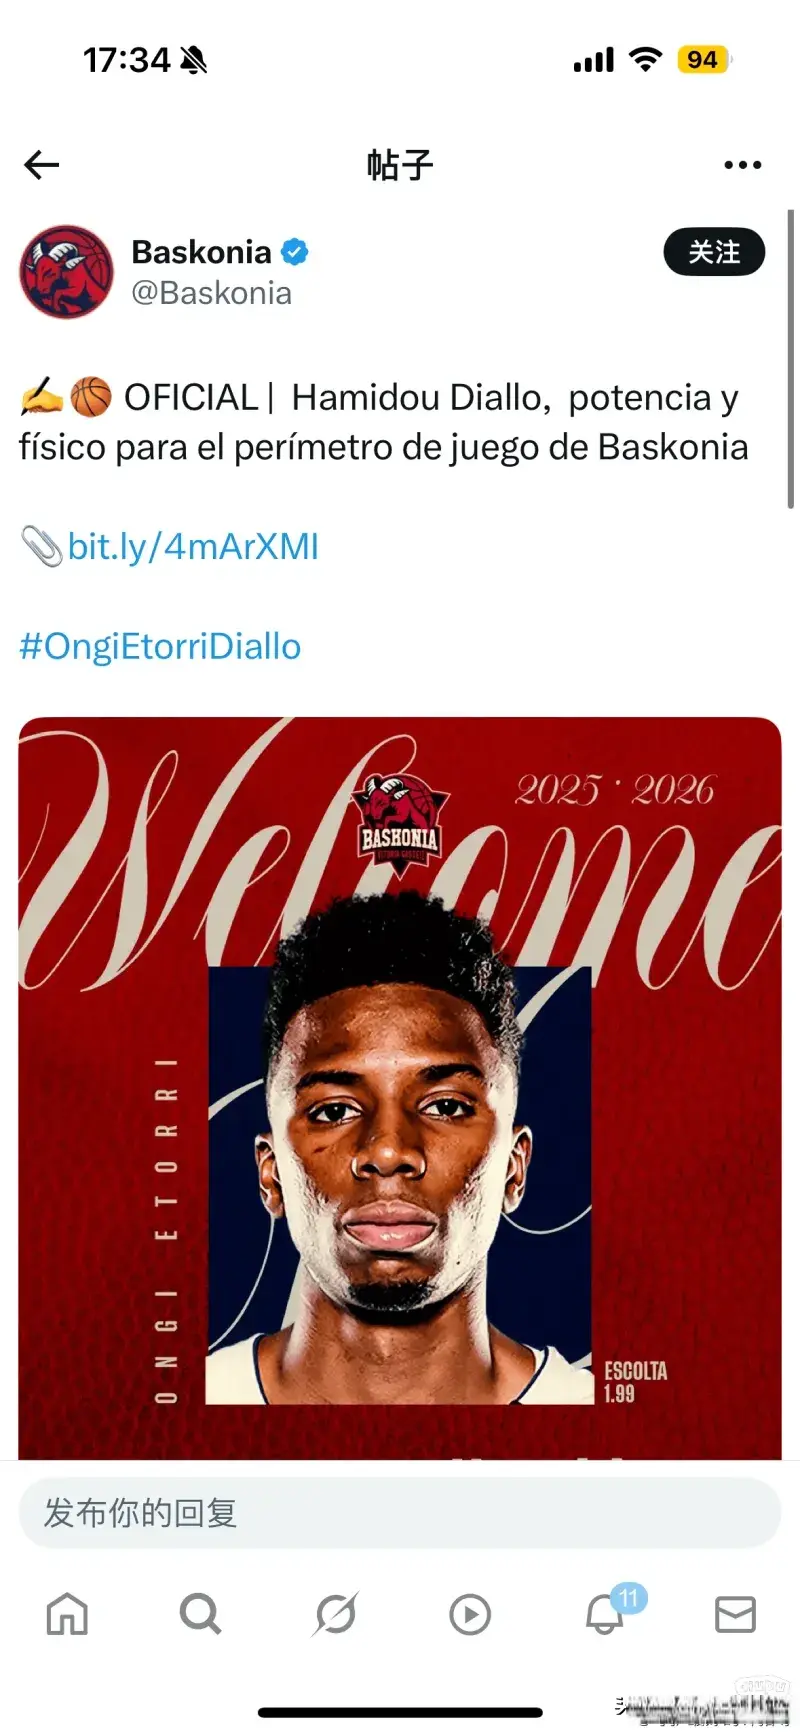Tap the back arrow icon
This screenshot has width=800, height=1734.
tap(42, 165)
